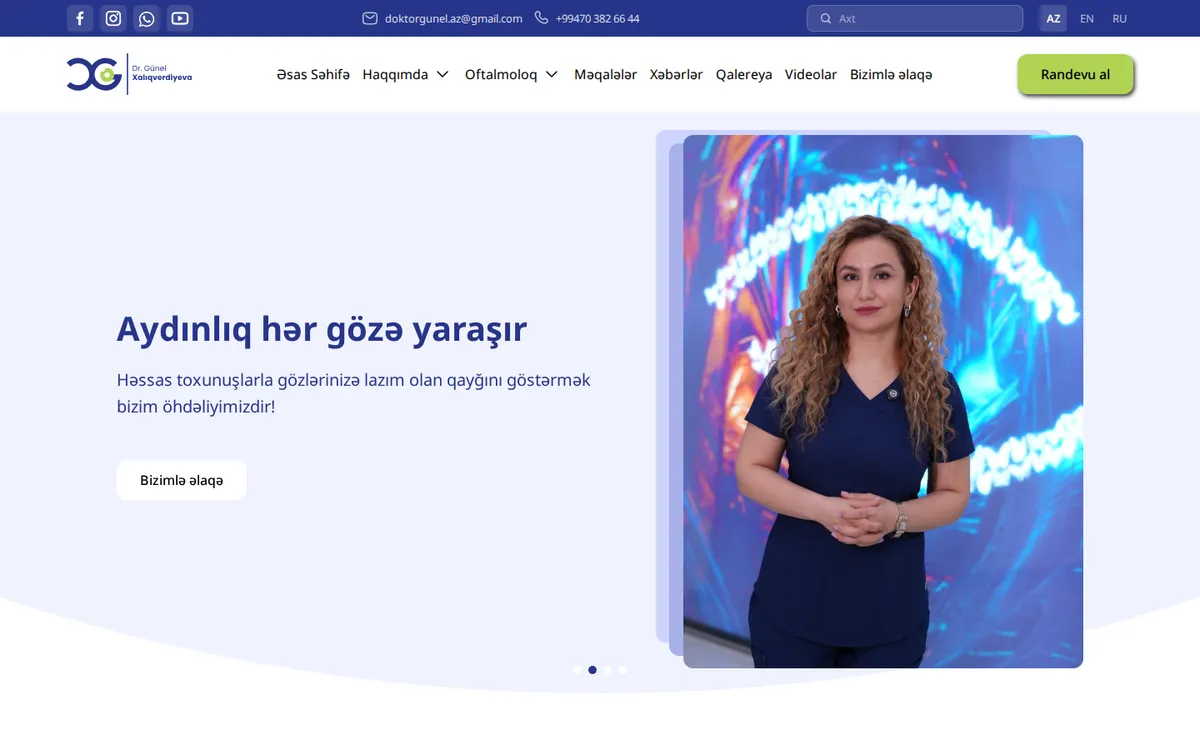Select the first carousel slide dot
Screen dimensions: 1200x750
tap(577, 670)
